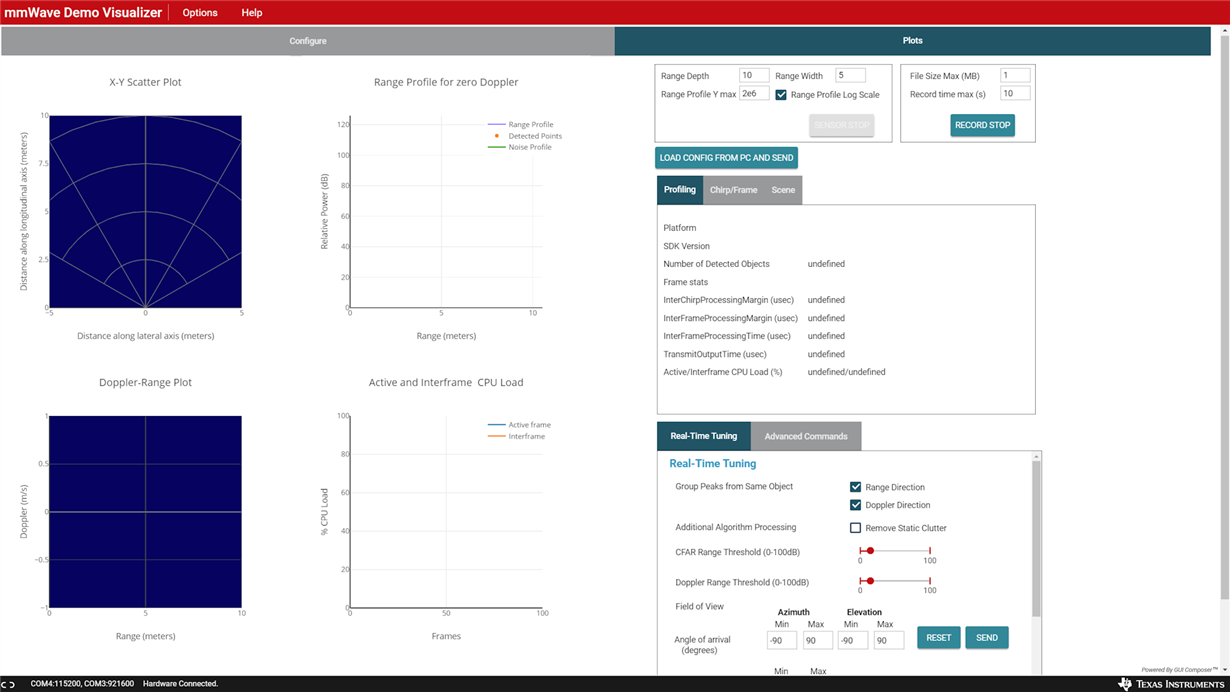
Task: Switch to the Plots tab
Action: [x=912, y=41]
